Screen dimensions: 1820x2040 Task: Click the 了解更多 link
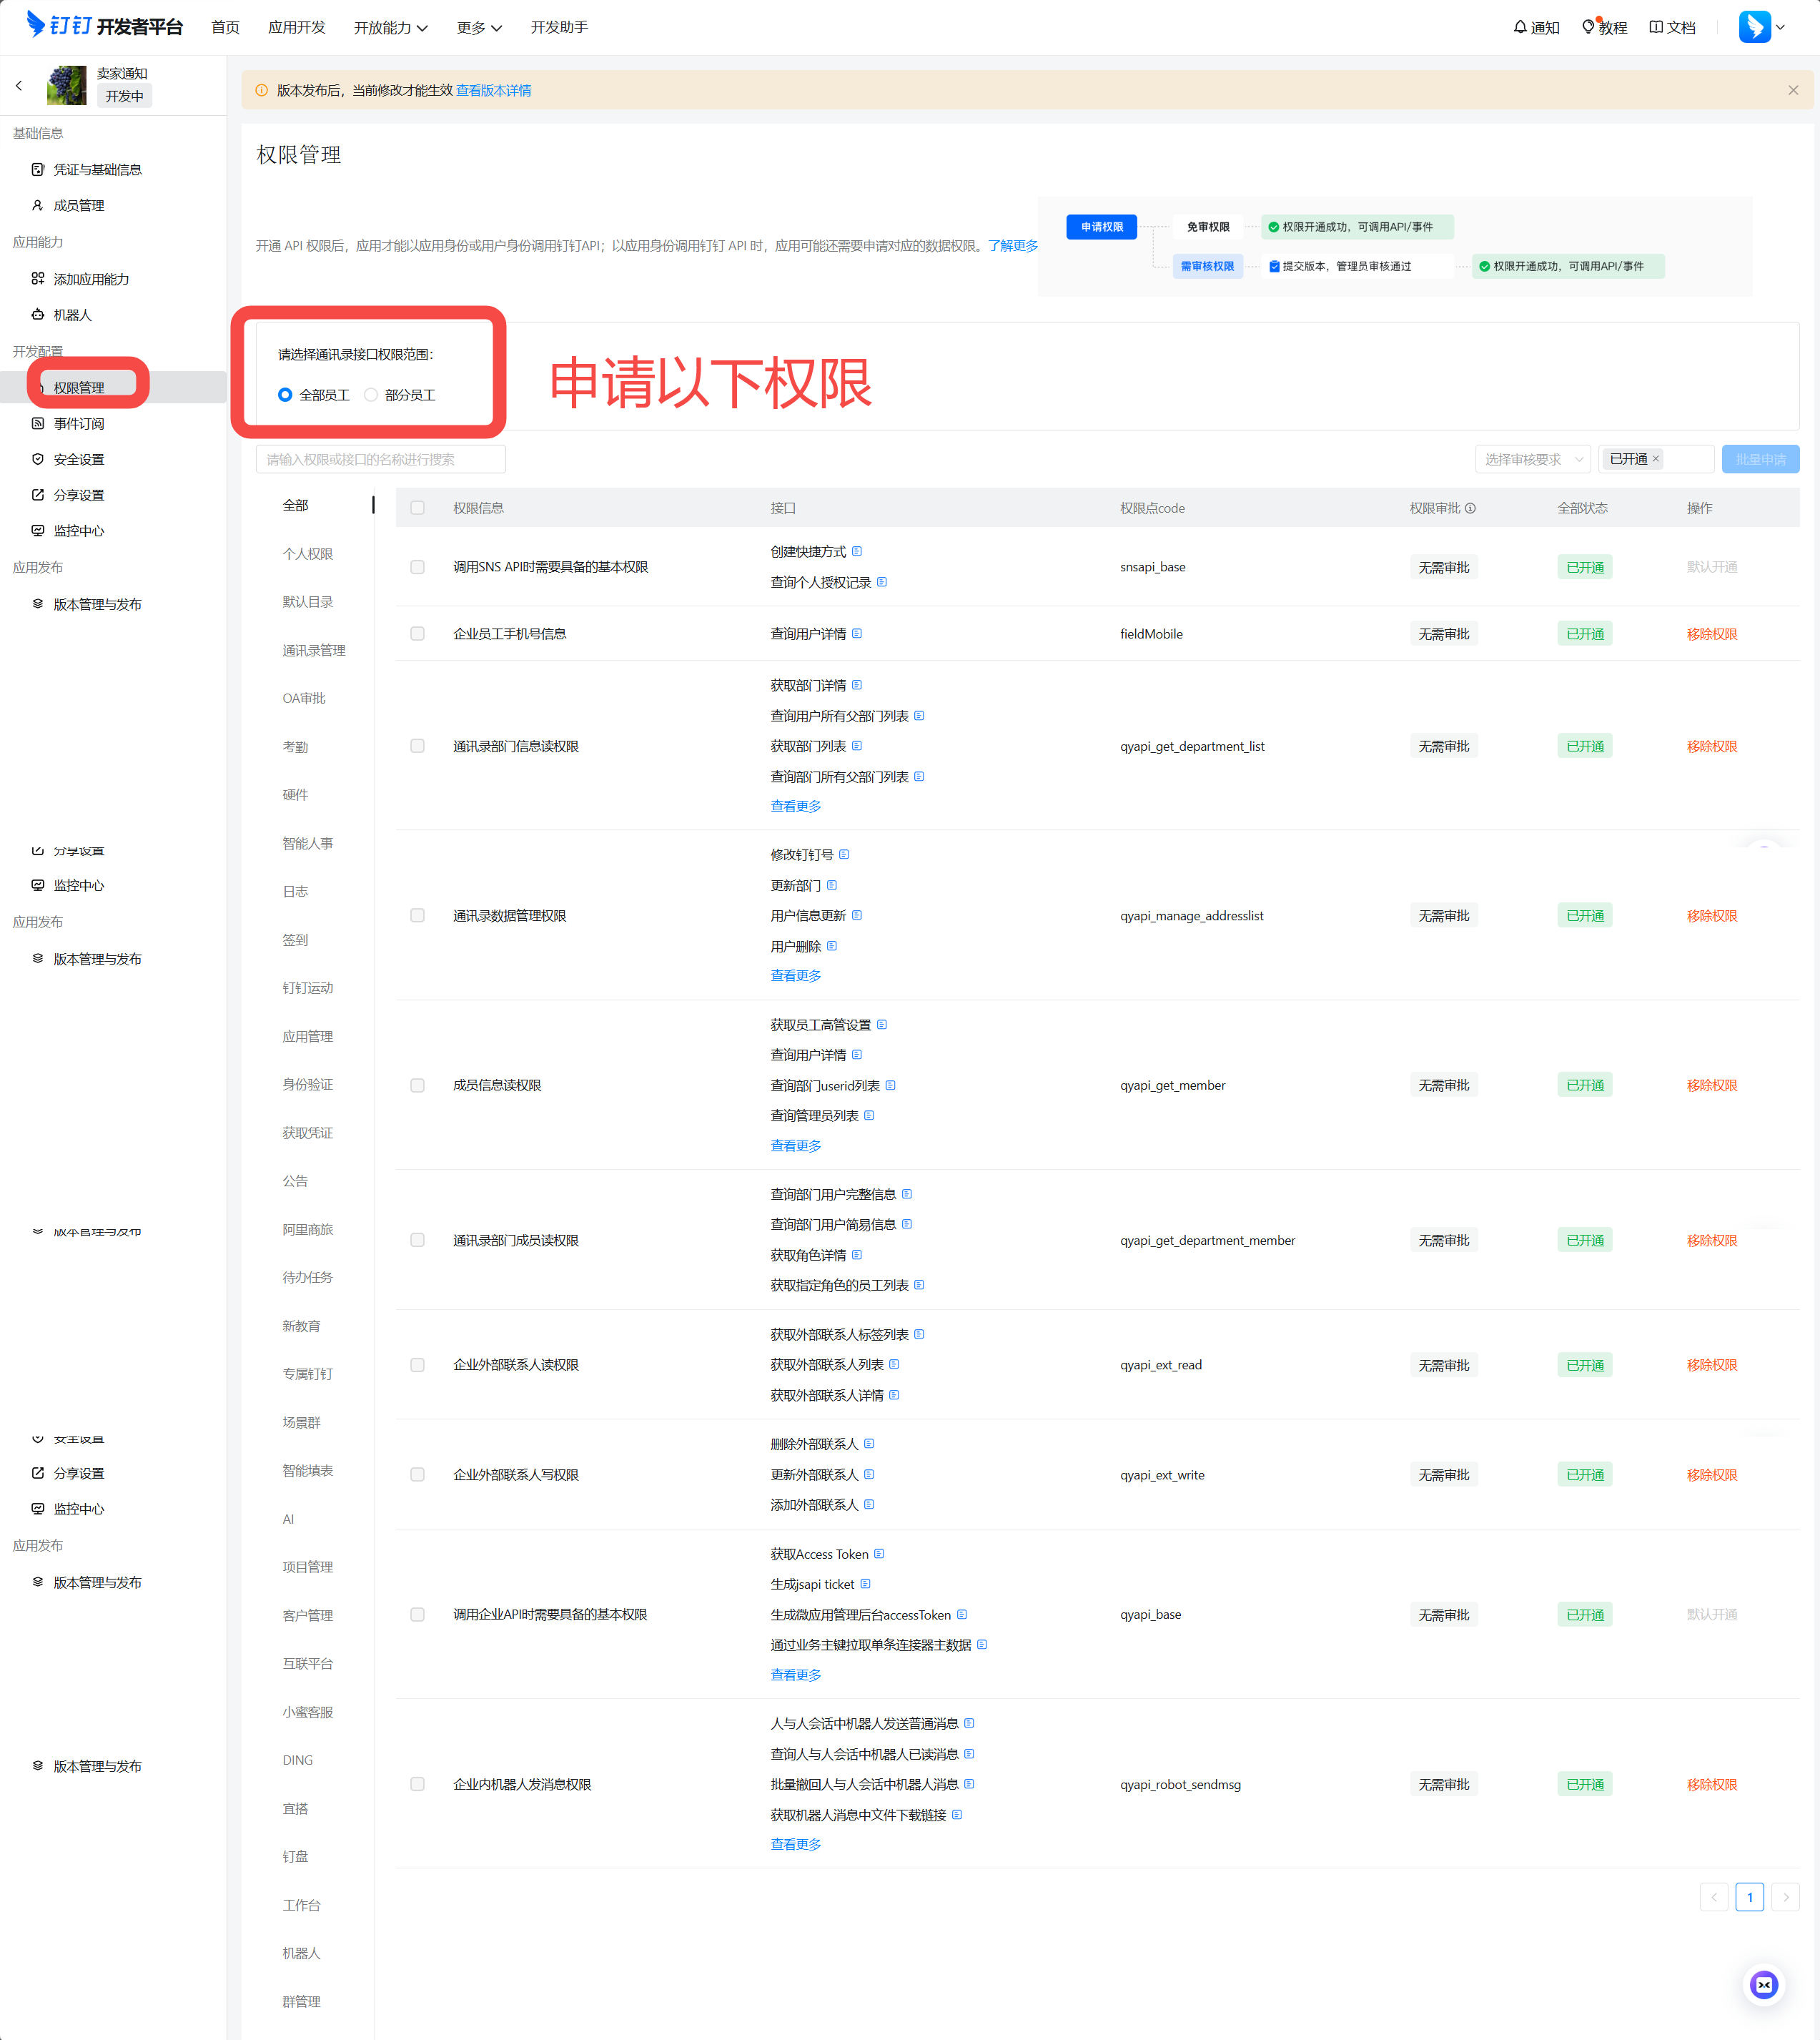pos(1013,245)
